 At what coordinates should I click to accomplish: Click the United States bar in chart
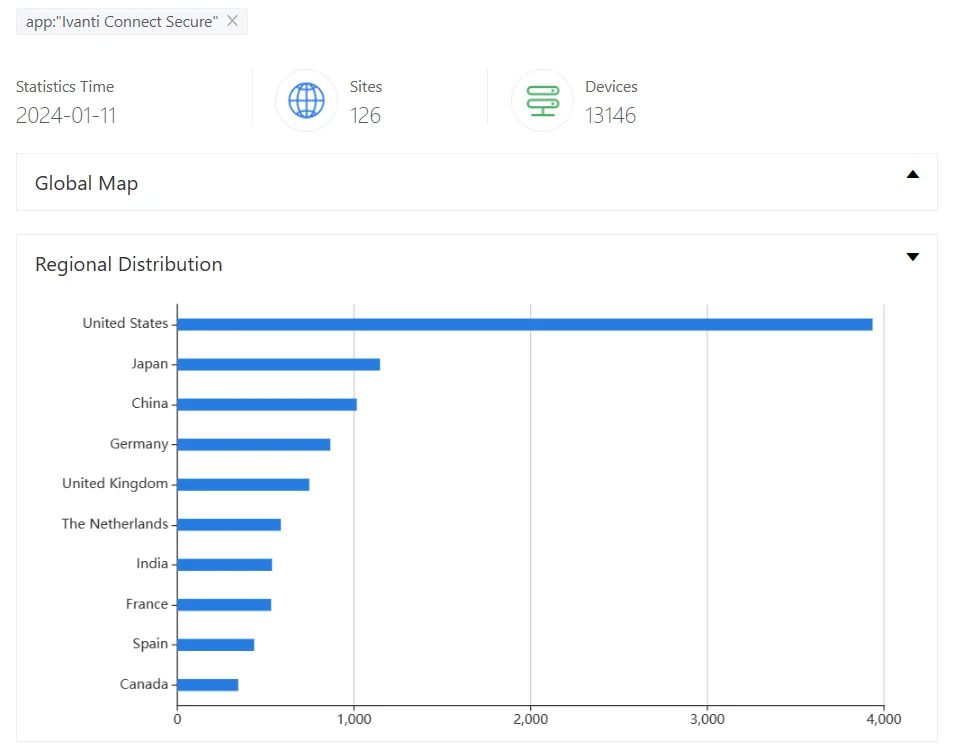click(x=525, y=324)
